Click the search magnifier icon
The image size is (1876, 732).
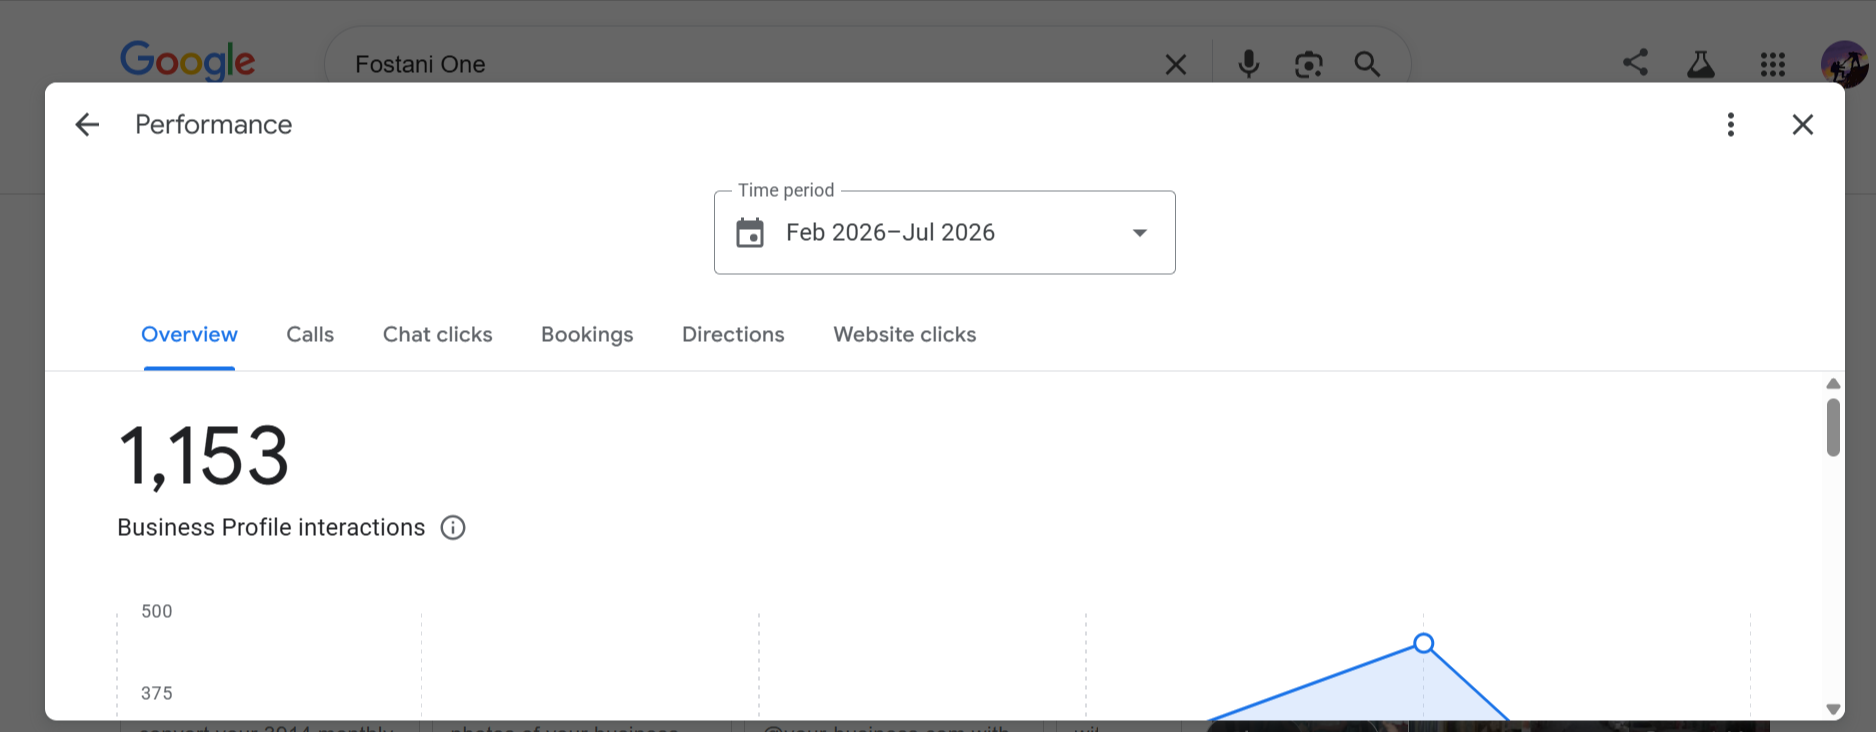pyautogui.click(x=1367, y=64)
